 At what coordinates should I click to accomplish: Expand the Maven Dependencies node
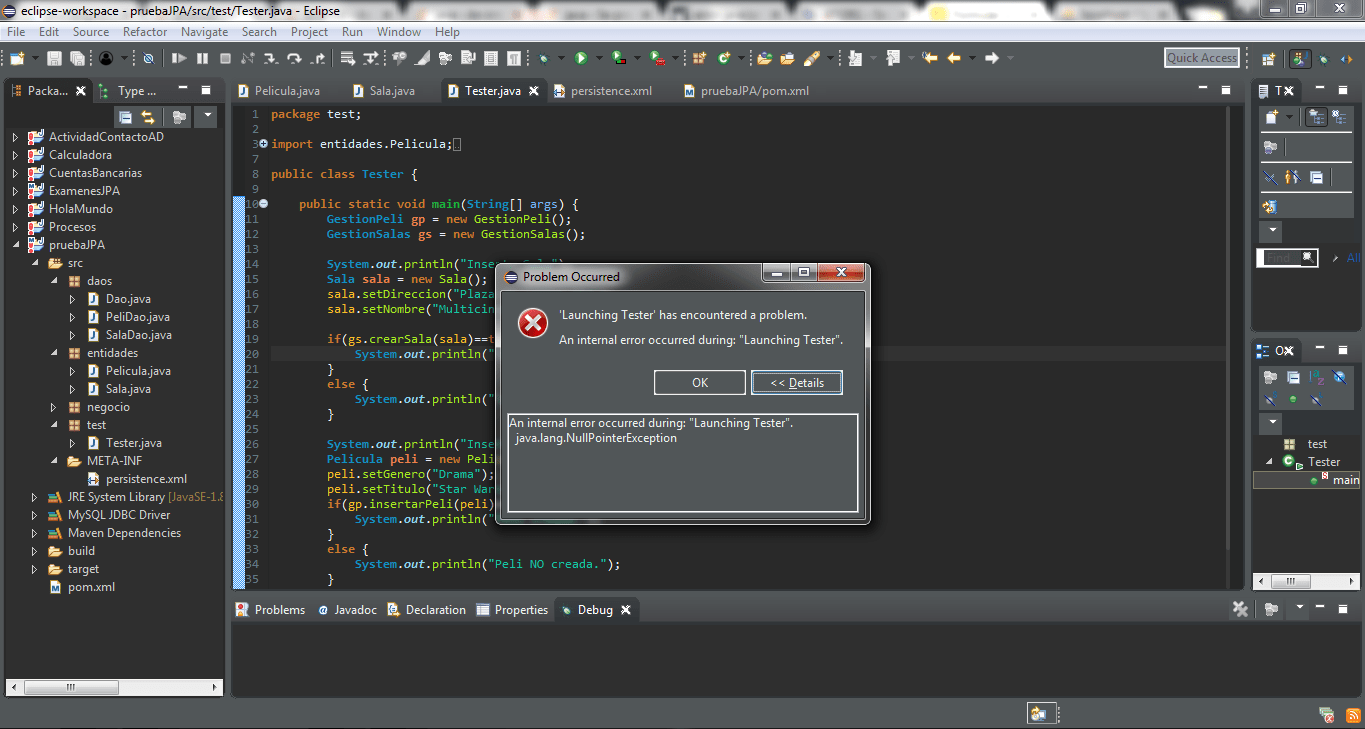(x=33, y=532)
